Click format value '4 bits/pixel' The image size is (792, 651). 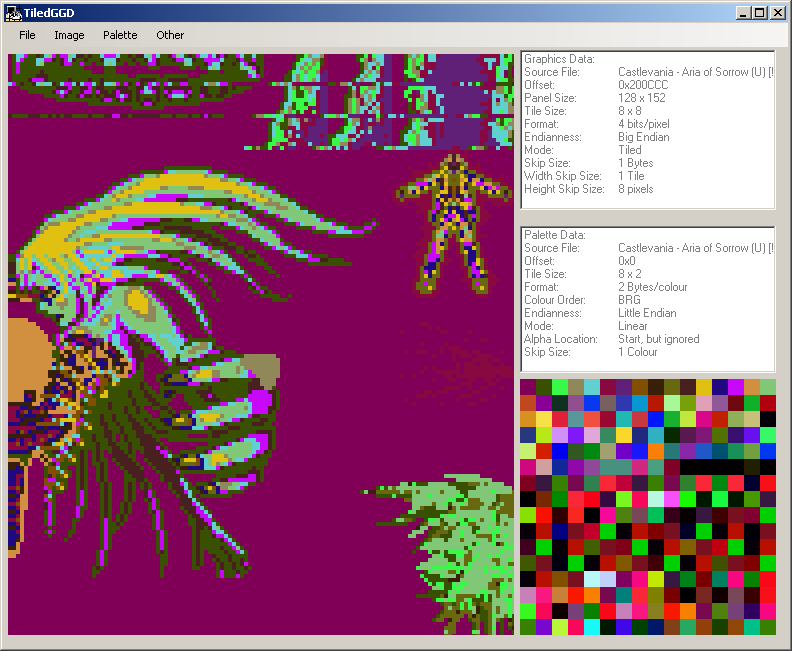644,124
